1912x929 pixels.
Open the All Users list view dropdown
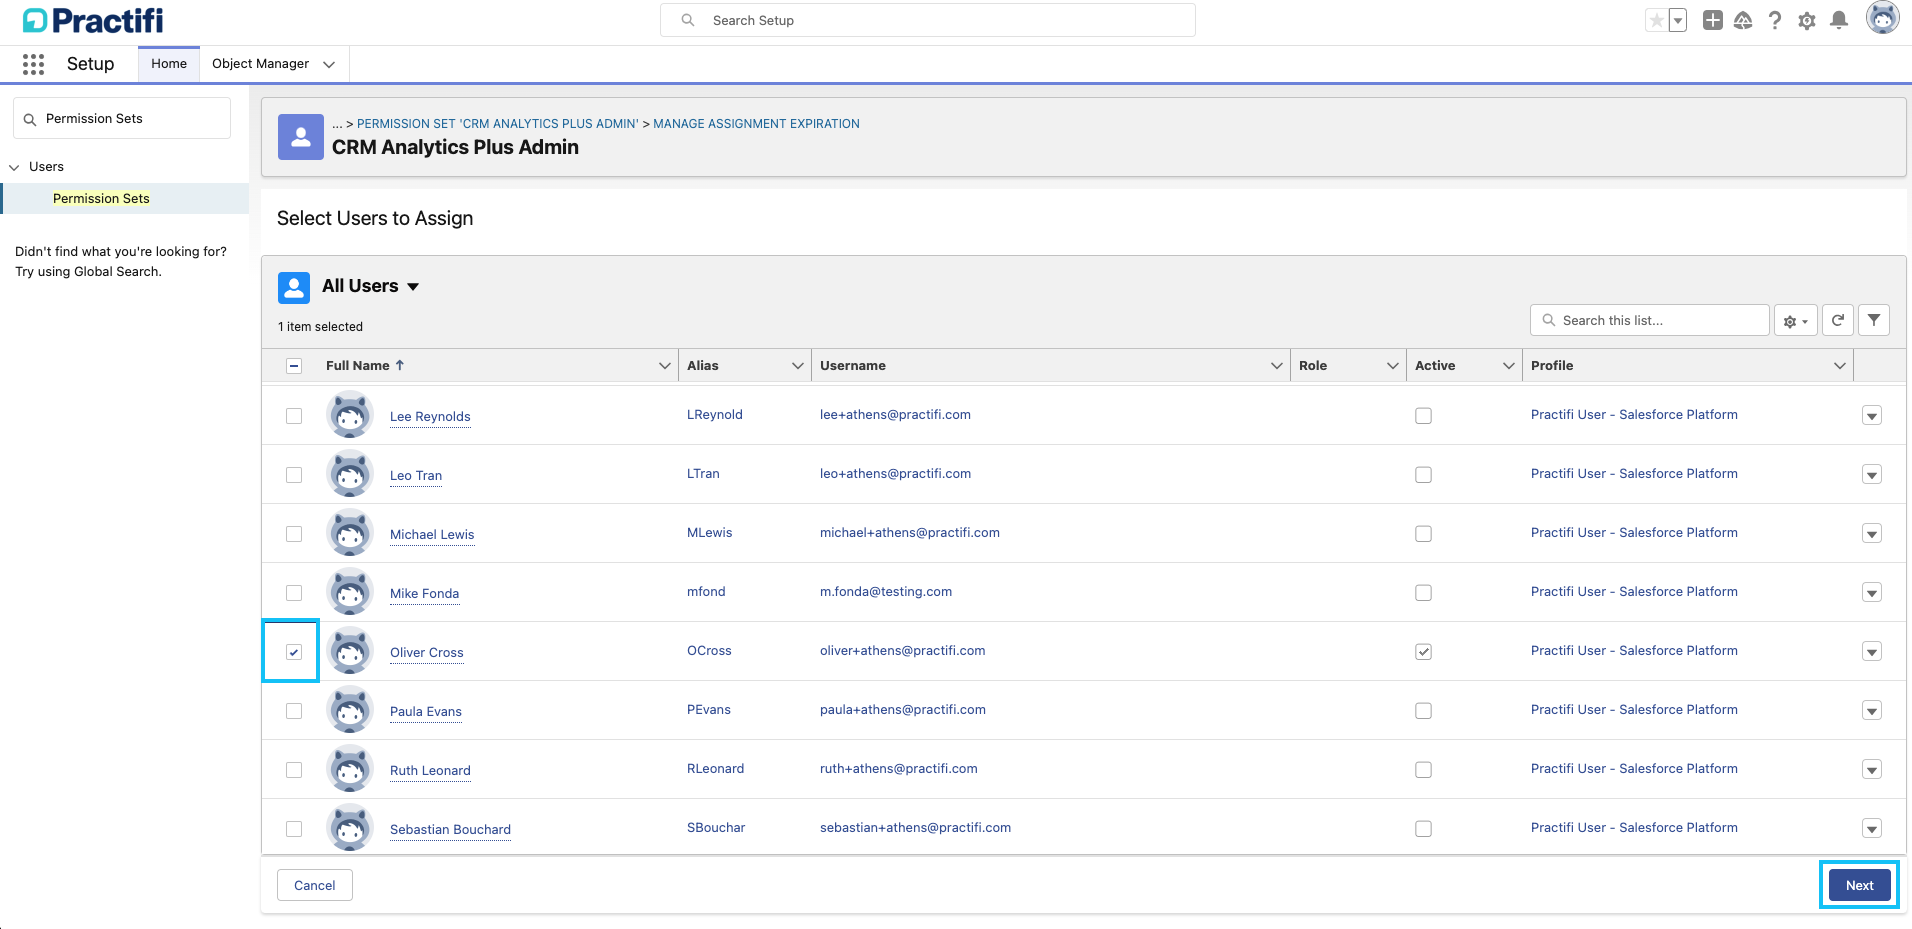point(413,287)
